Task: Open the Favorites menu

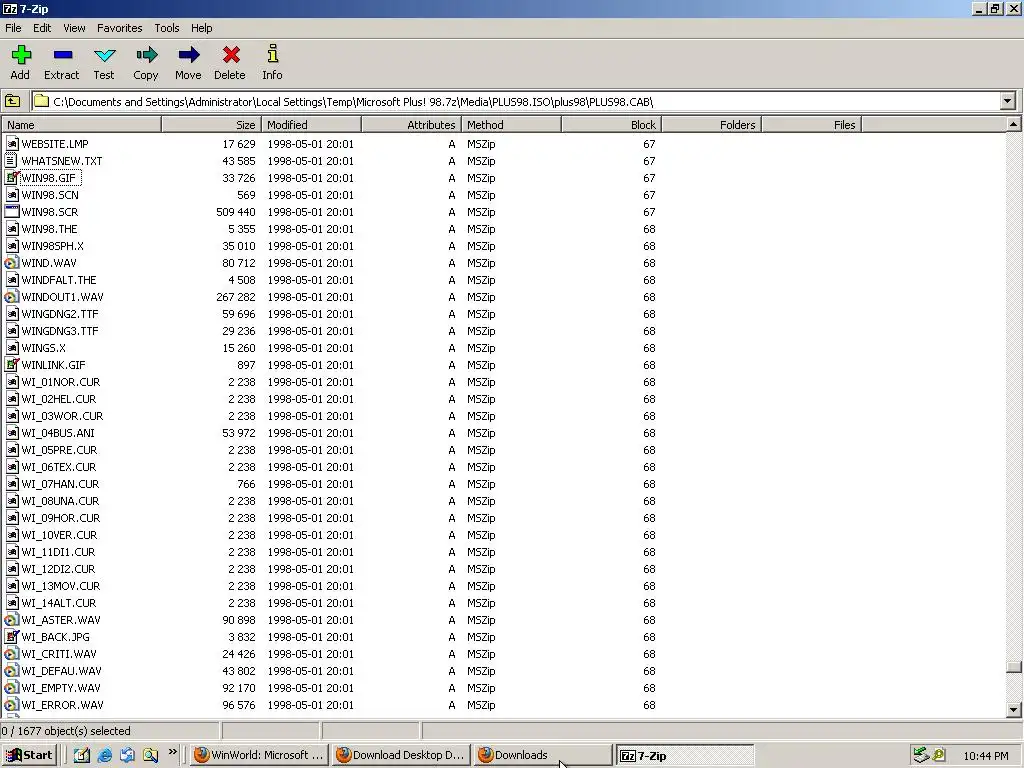Action: point(120,28)
